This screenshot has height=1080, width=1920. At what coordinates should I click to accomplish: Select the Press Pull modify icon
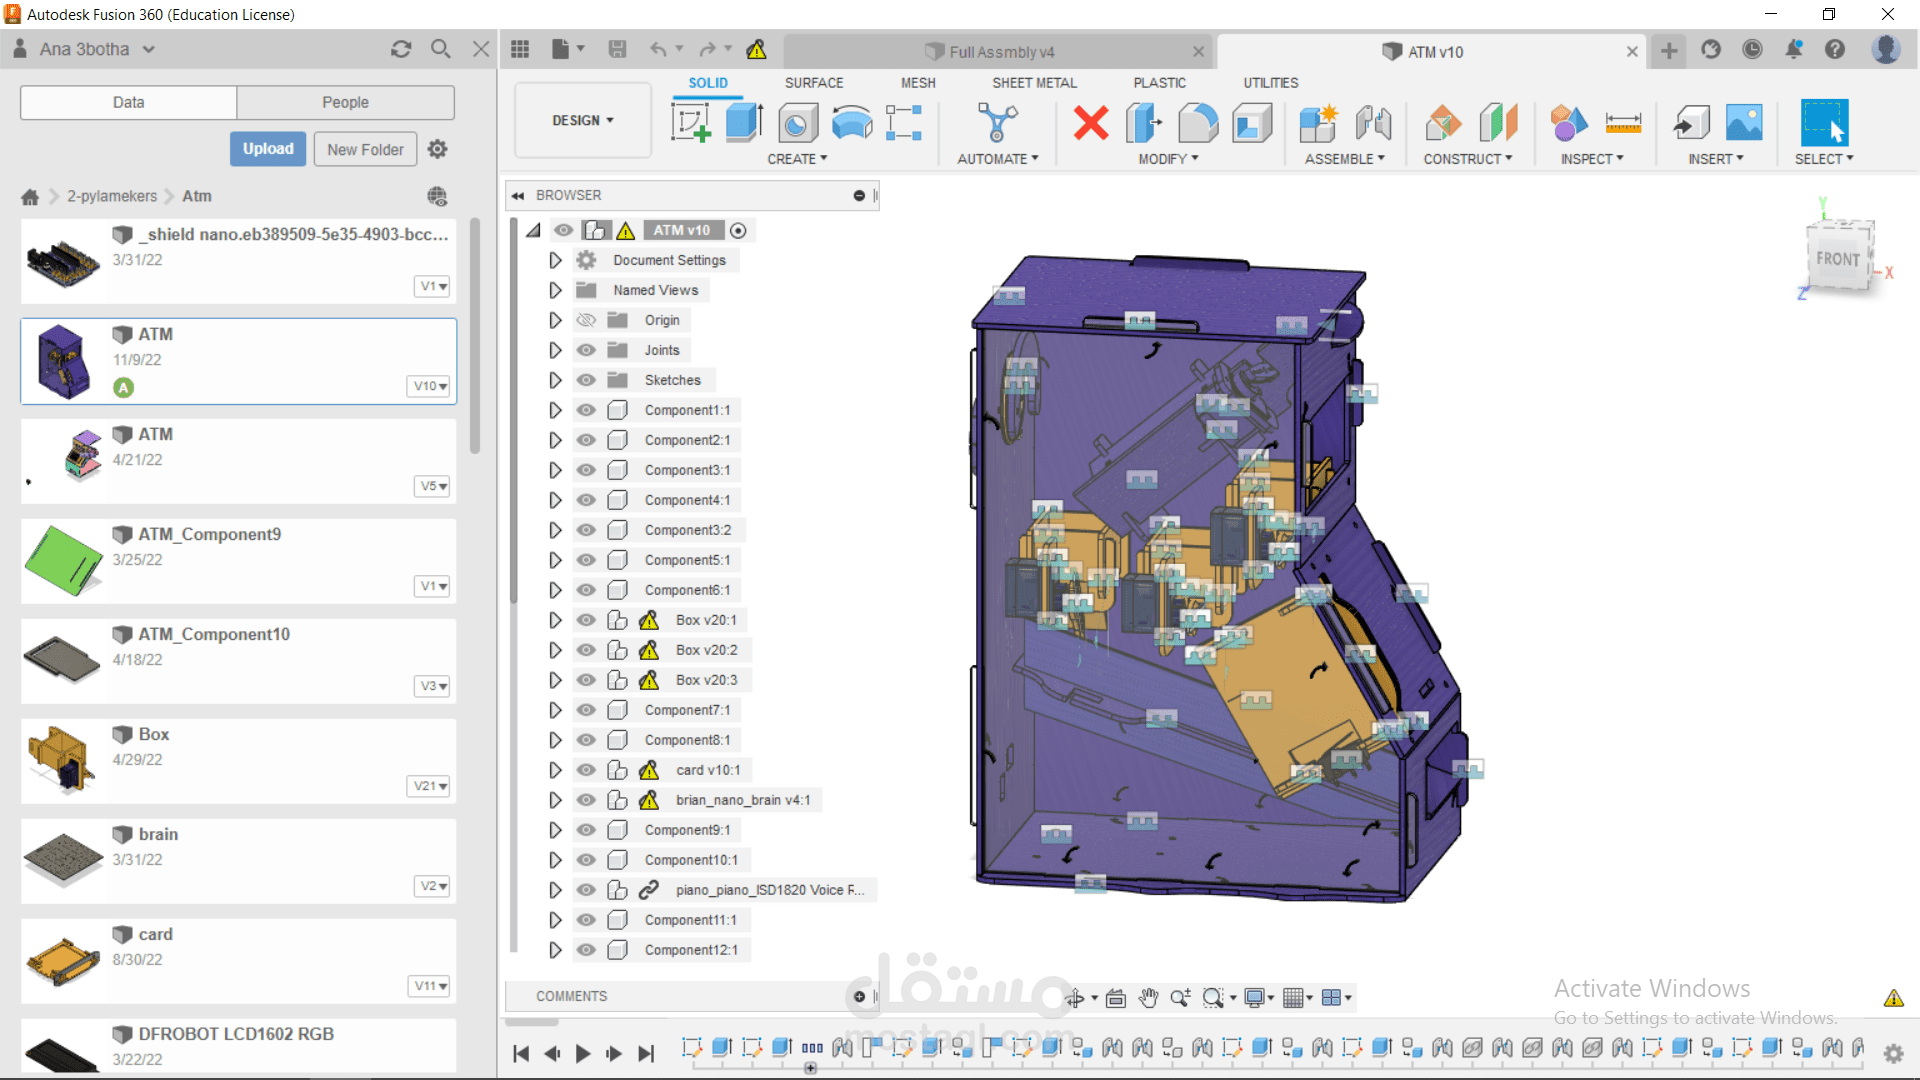pyautogui.click(x=1143, y=123)
